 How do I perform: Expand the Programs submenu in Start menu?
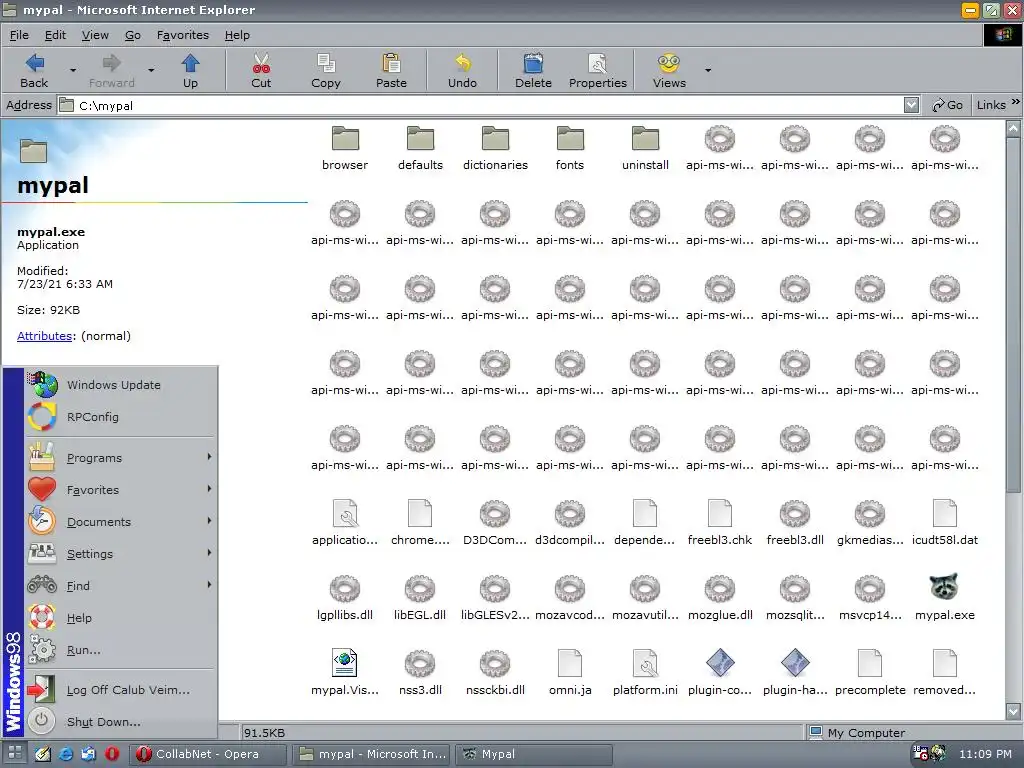pyautogui.click(x=120, y=457)
